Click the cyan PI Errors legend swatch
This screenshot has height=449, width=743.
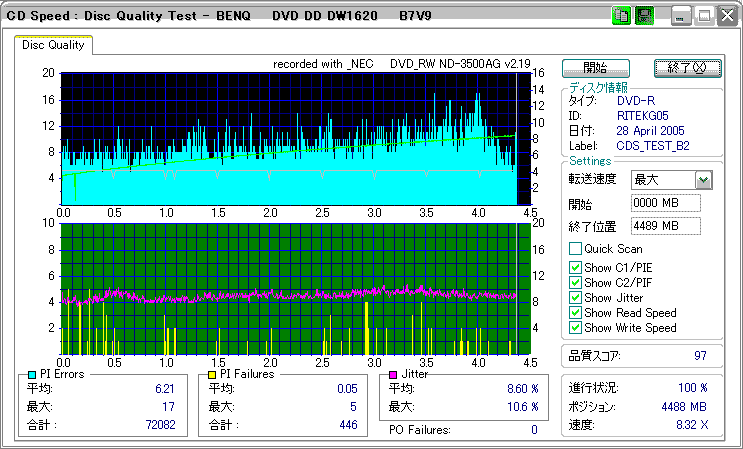click(32, 374)
